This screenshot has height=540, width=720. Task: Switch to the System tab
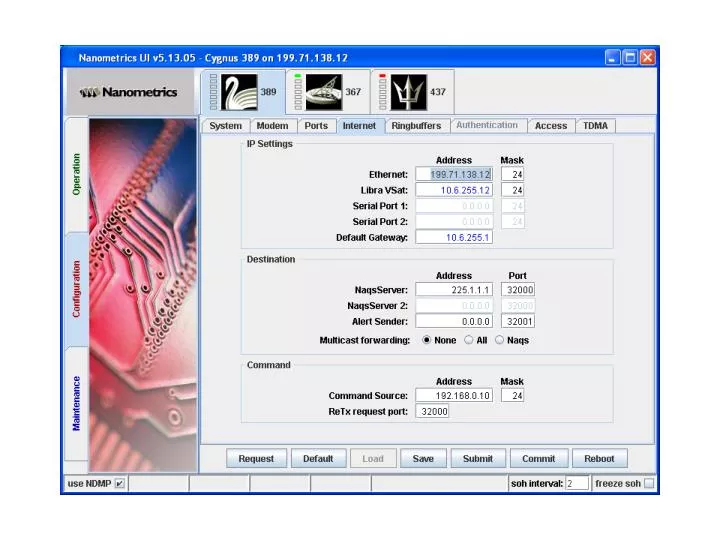[225, 126]
